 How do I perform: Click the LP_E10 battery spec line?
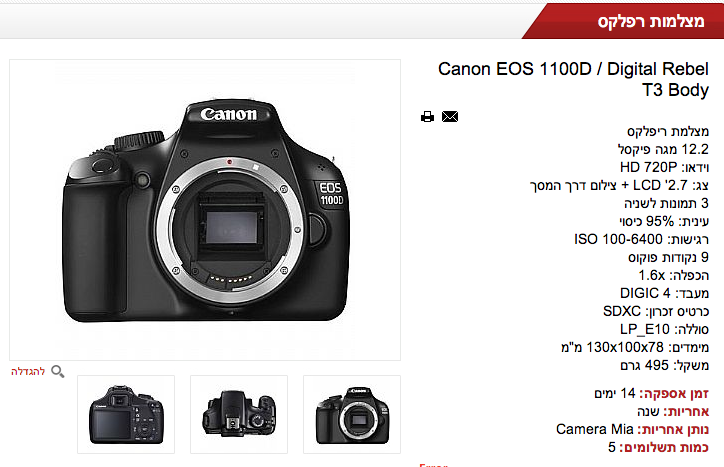664,329
